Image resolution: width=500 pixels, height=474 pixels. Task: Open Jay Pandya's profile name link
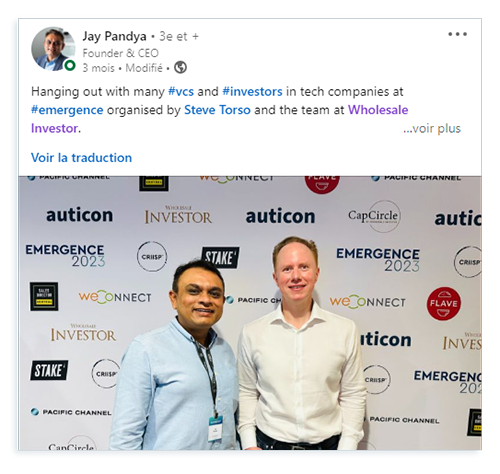click(114, 36)
